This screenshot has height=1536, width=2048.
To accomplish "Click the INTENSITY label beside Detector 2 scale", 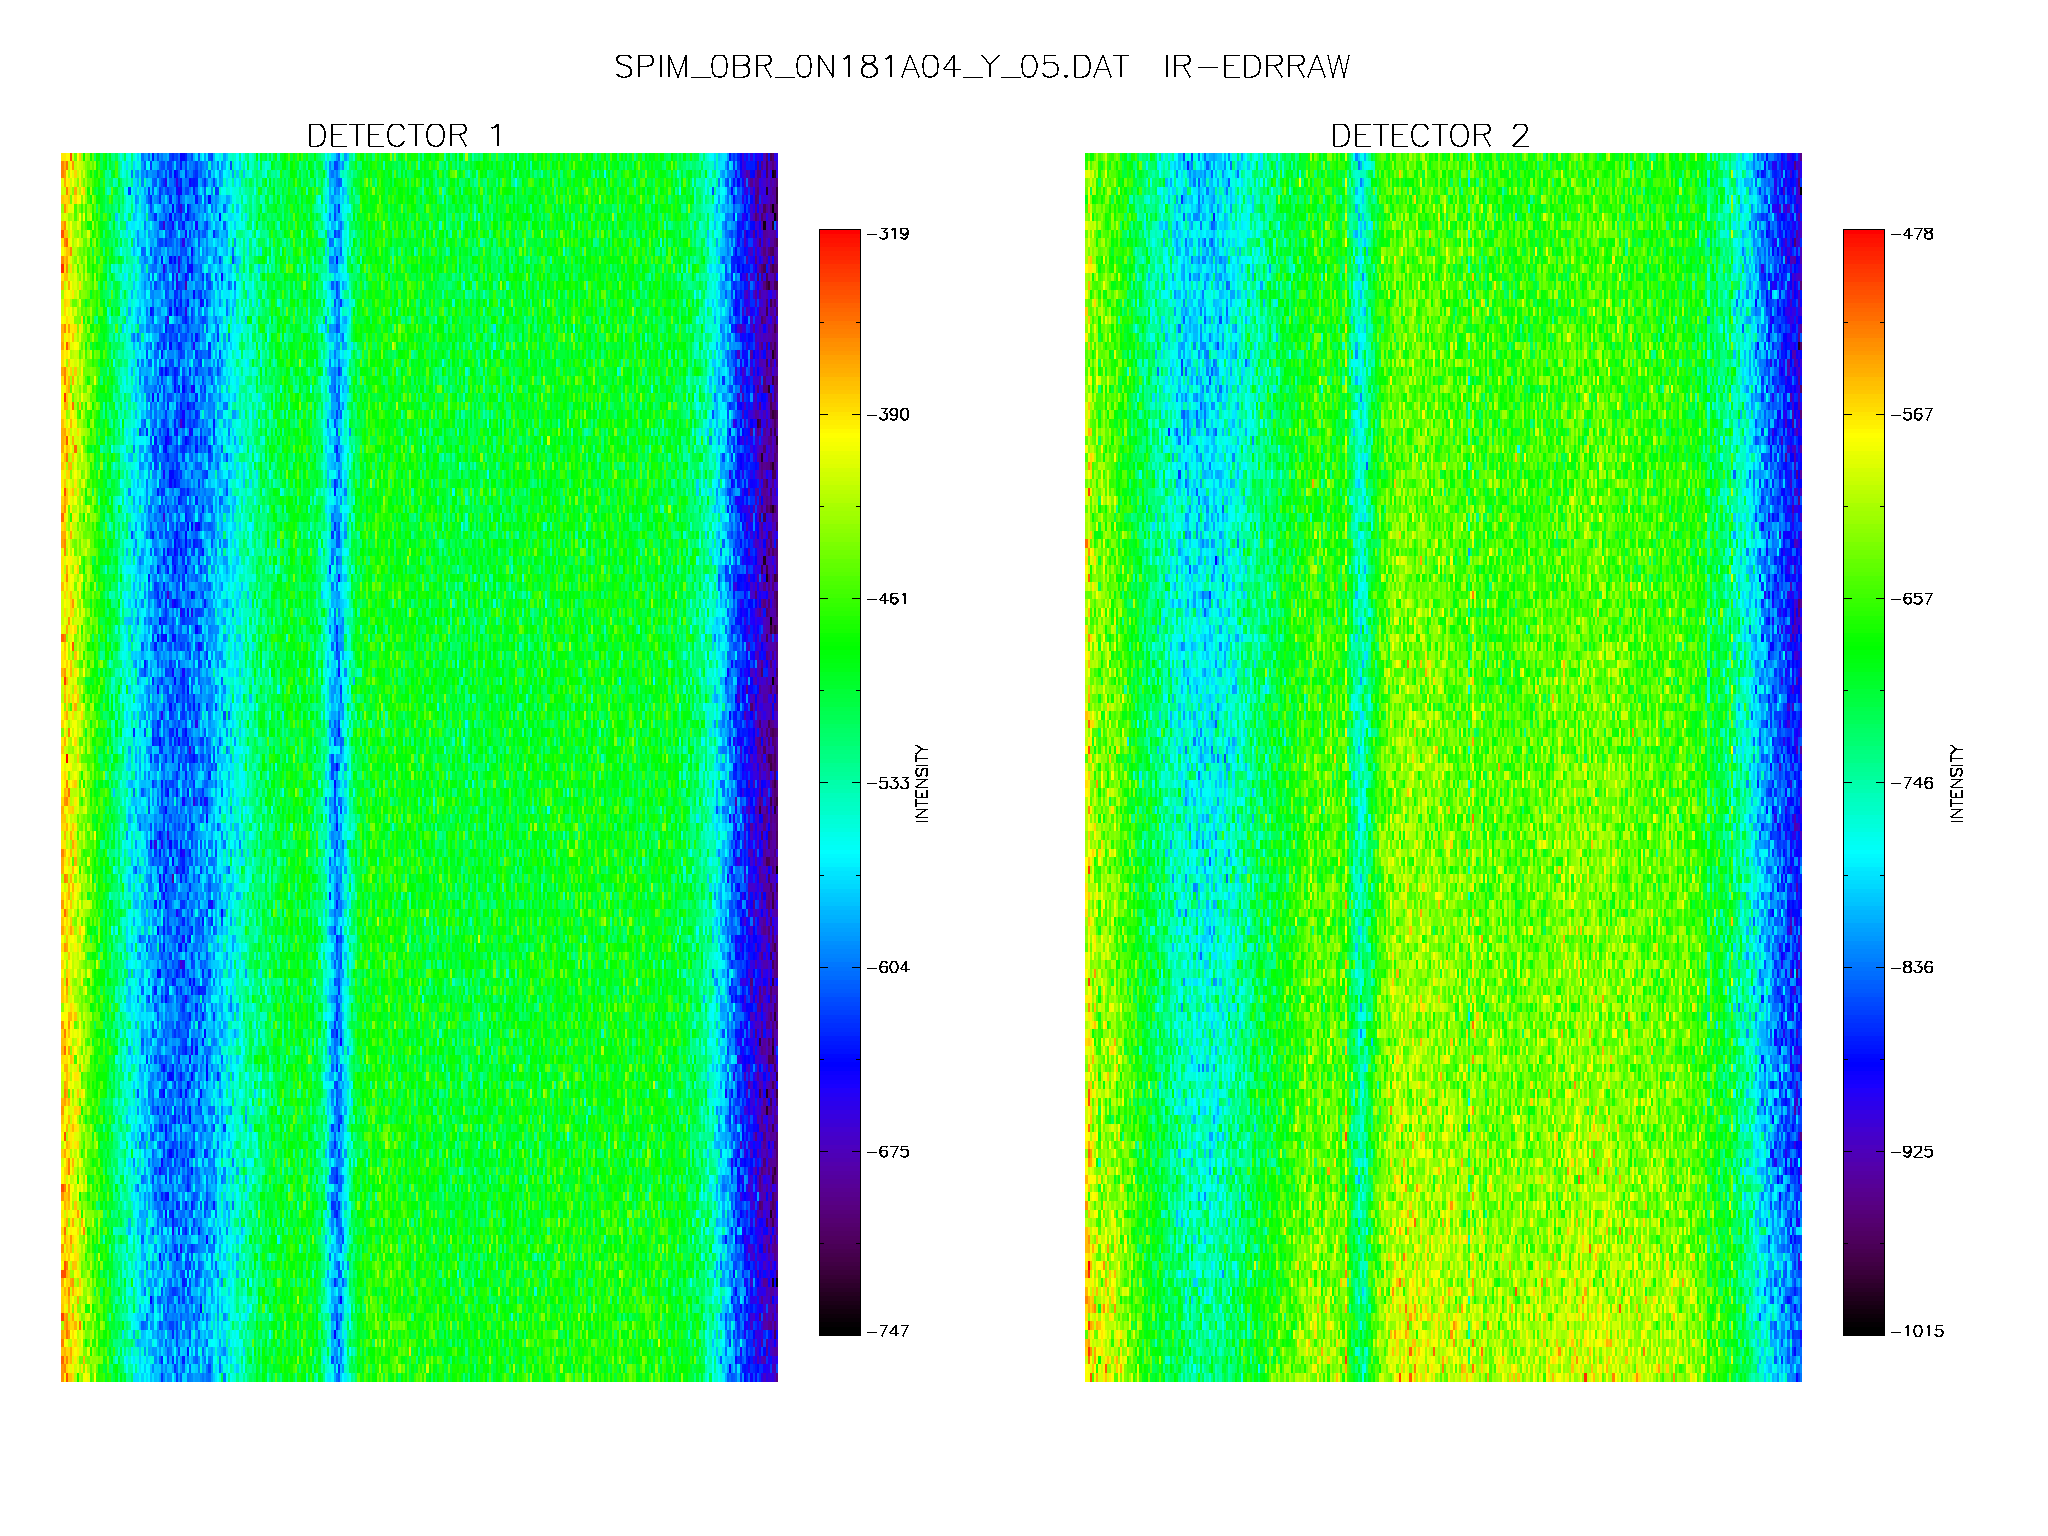I will [x=1957, y=783].
